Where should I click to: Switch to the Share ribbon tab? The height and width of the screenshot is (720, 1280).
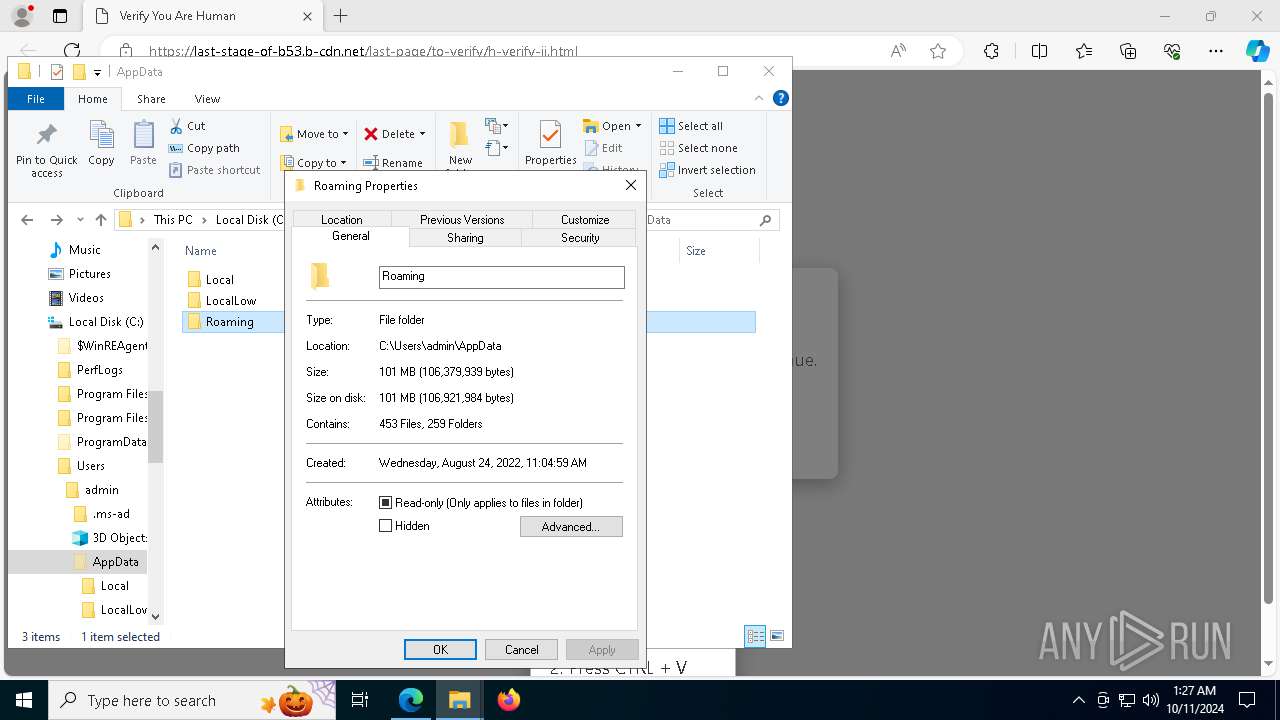pos(151,99)
